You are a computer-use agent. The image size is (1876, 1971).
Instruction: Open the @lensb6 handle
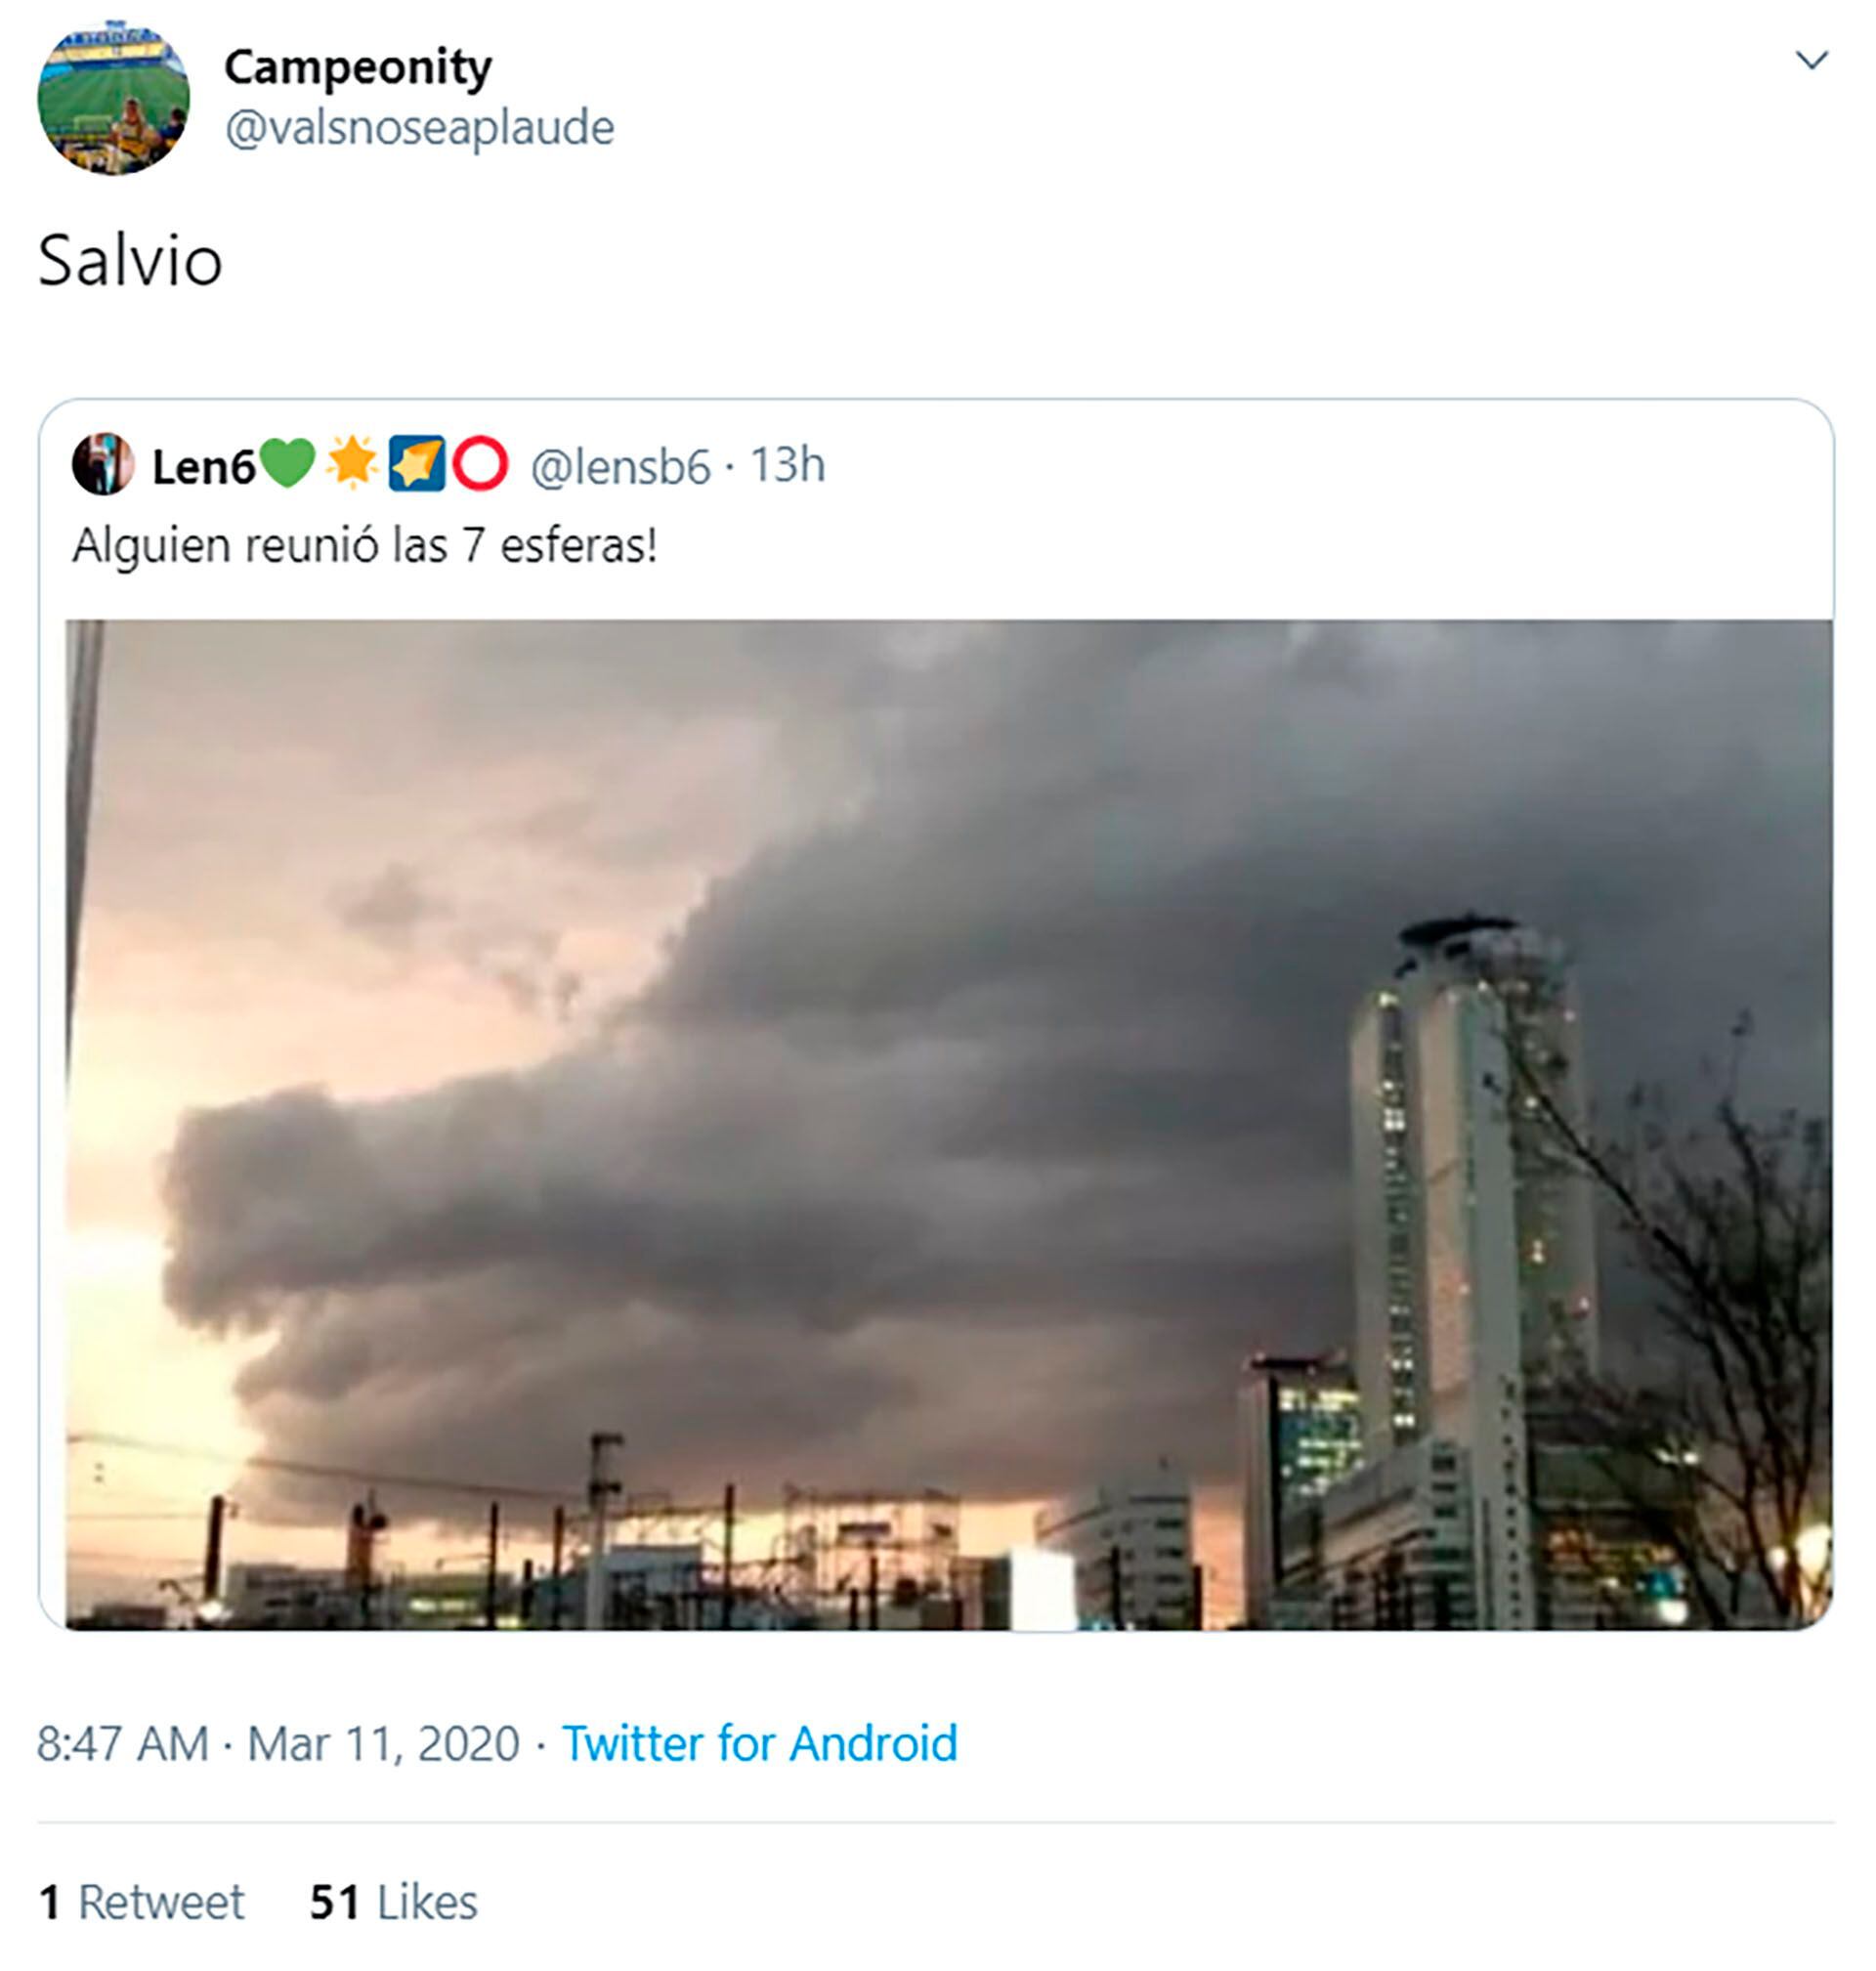point(620,466)
